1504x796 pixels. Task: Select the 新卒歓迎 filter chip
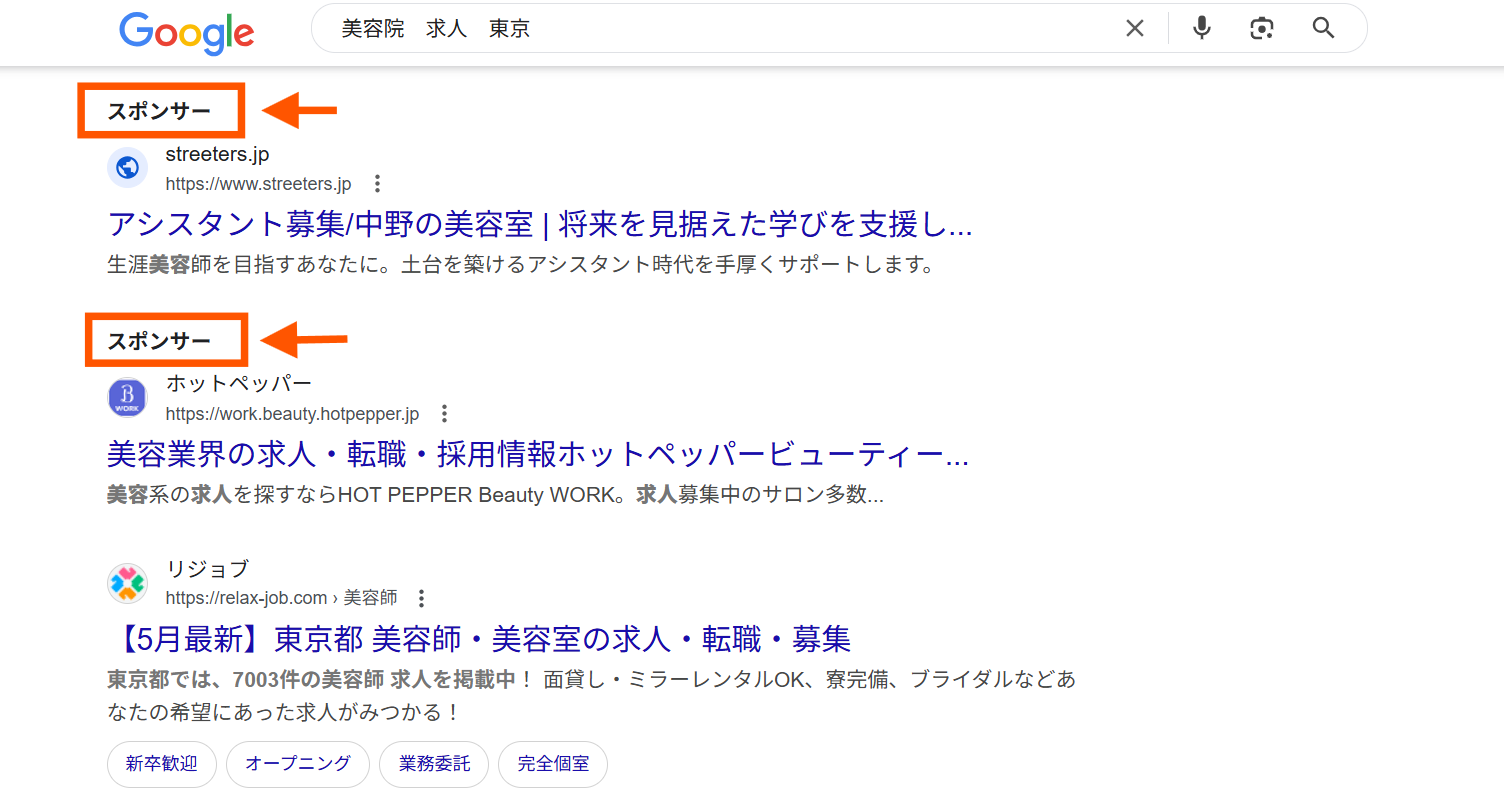click(x=161, y=765)
